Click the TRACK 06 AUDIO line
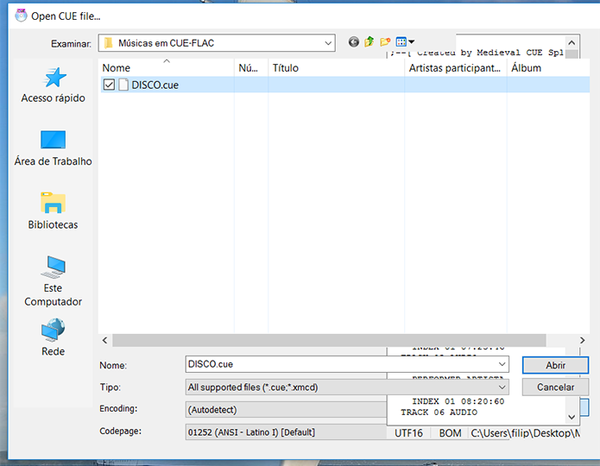 click(x=439, y=412)
